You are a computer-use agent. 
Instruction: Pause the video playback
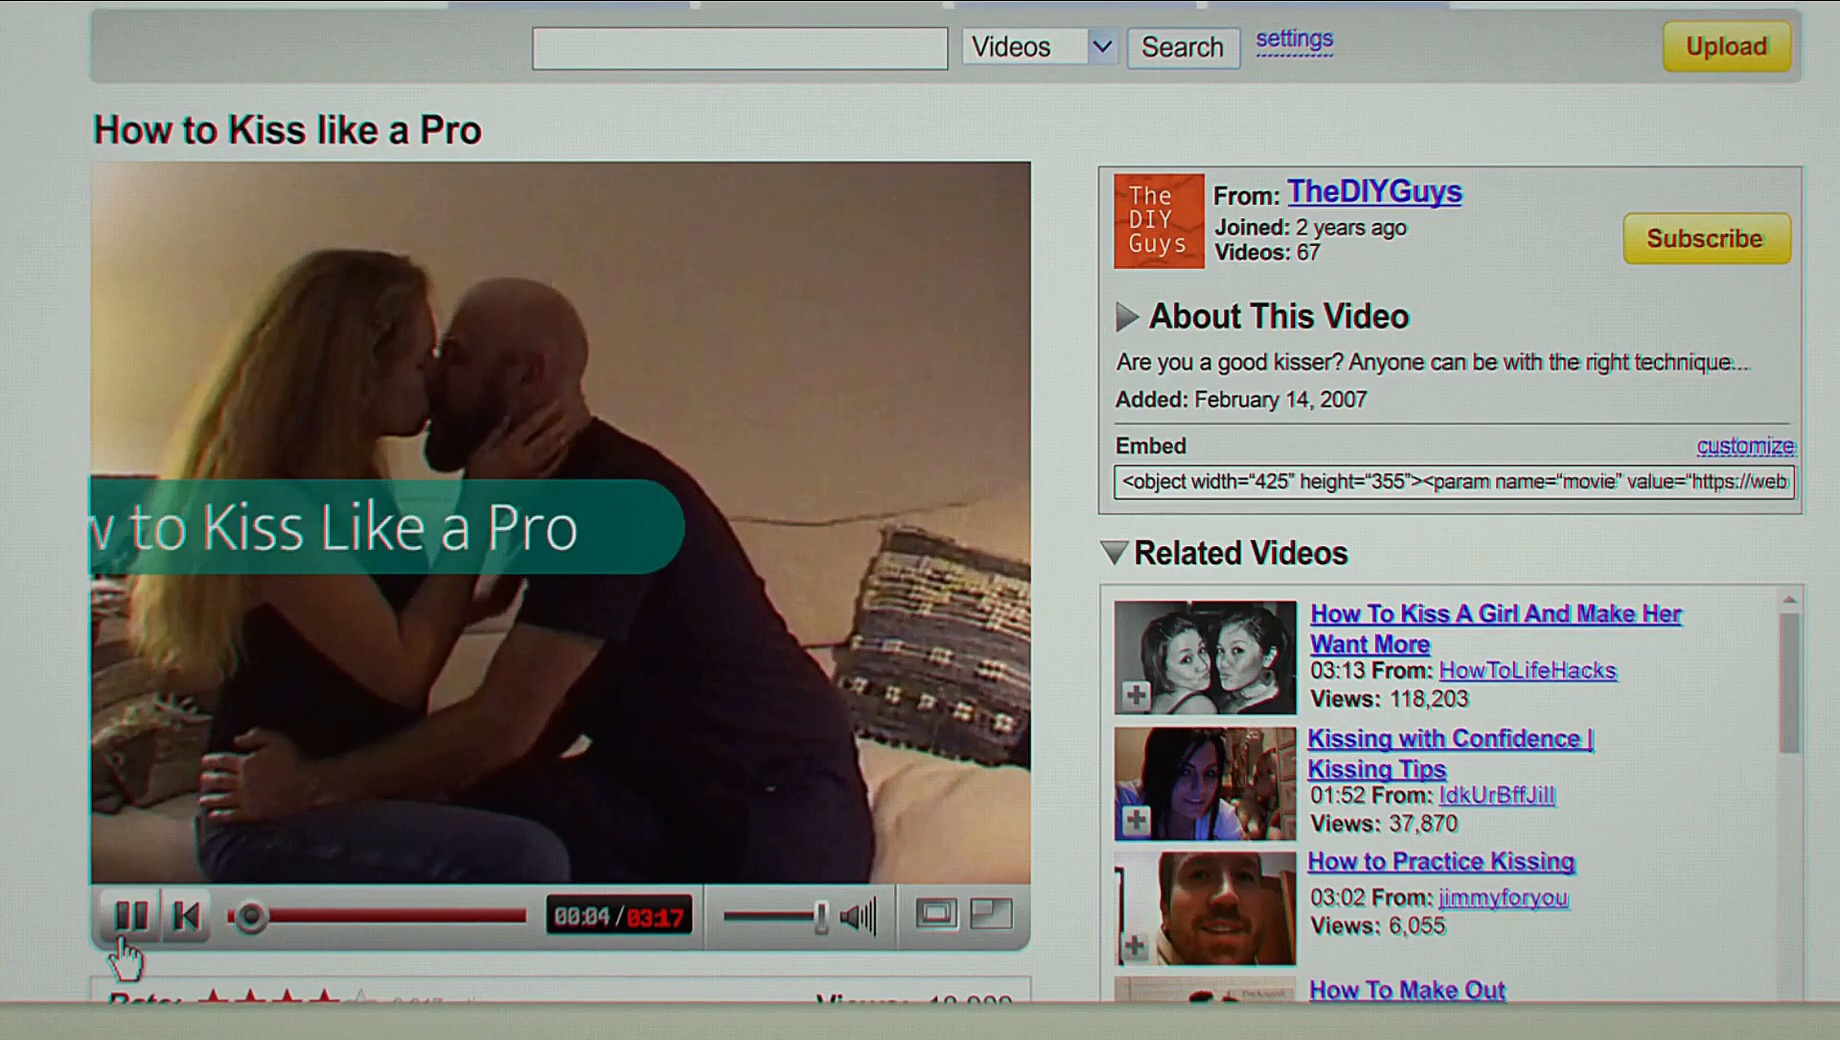pos(131,915)
